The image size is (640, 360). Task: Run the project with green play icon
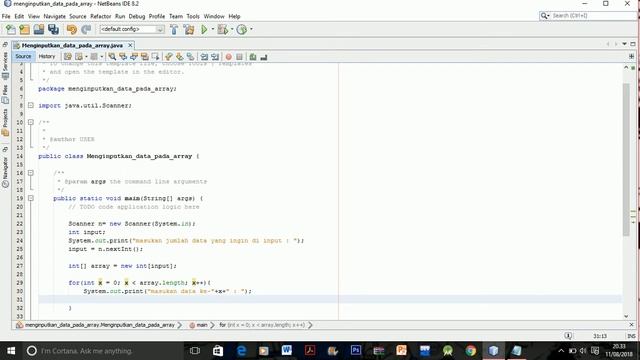(x=204, y=29)
